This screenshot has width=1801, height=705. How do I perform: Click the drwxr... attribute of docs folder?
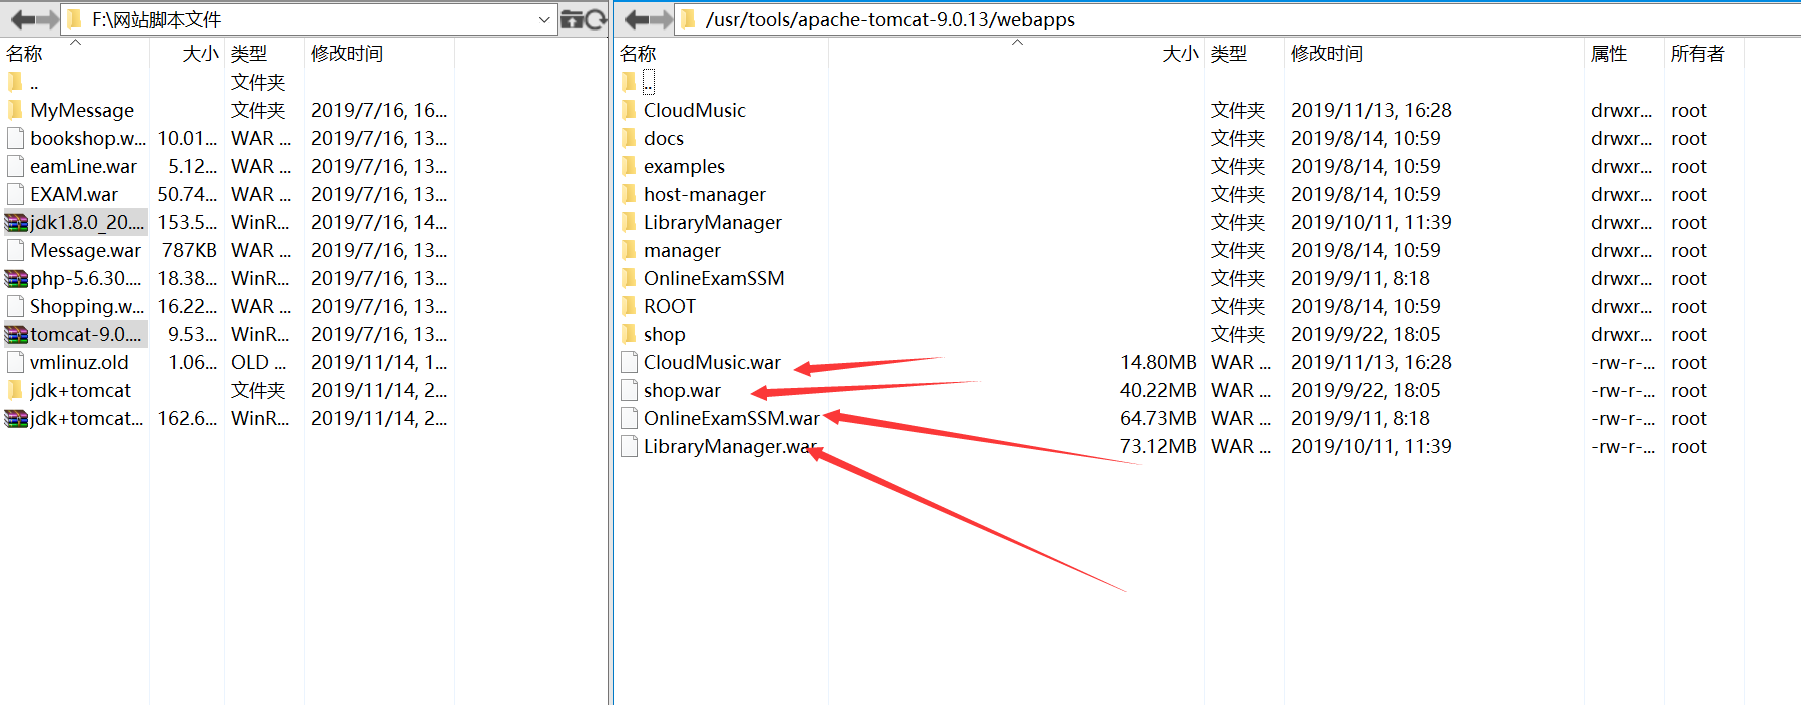pyautogui.click(x=1621, y=138)
